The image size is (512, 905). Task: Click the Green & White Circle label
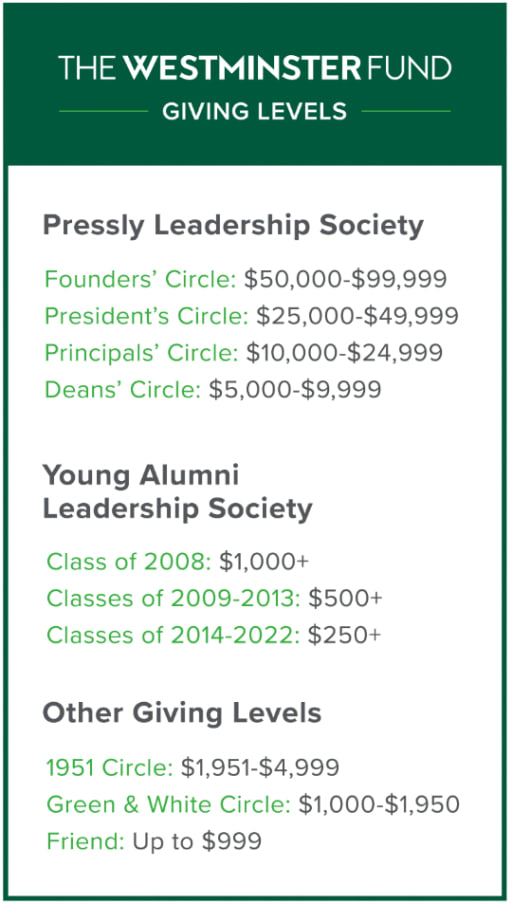(x=169, y=804)
